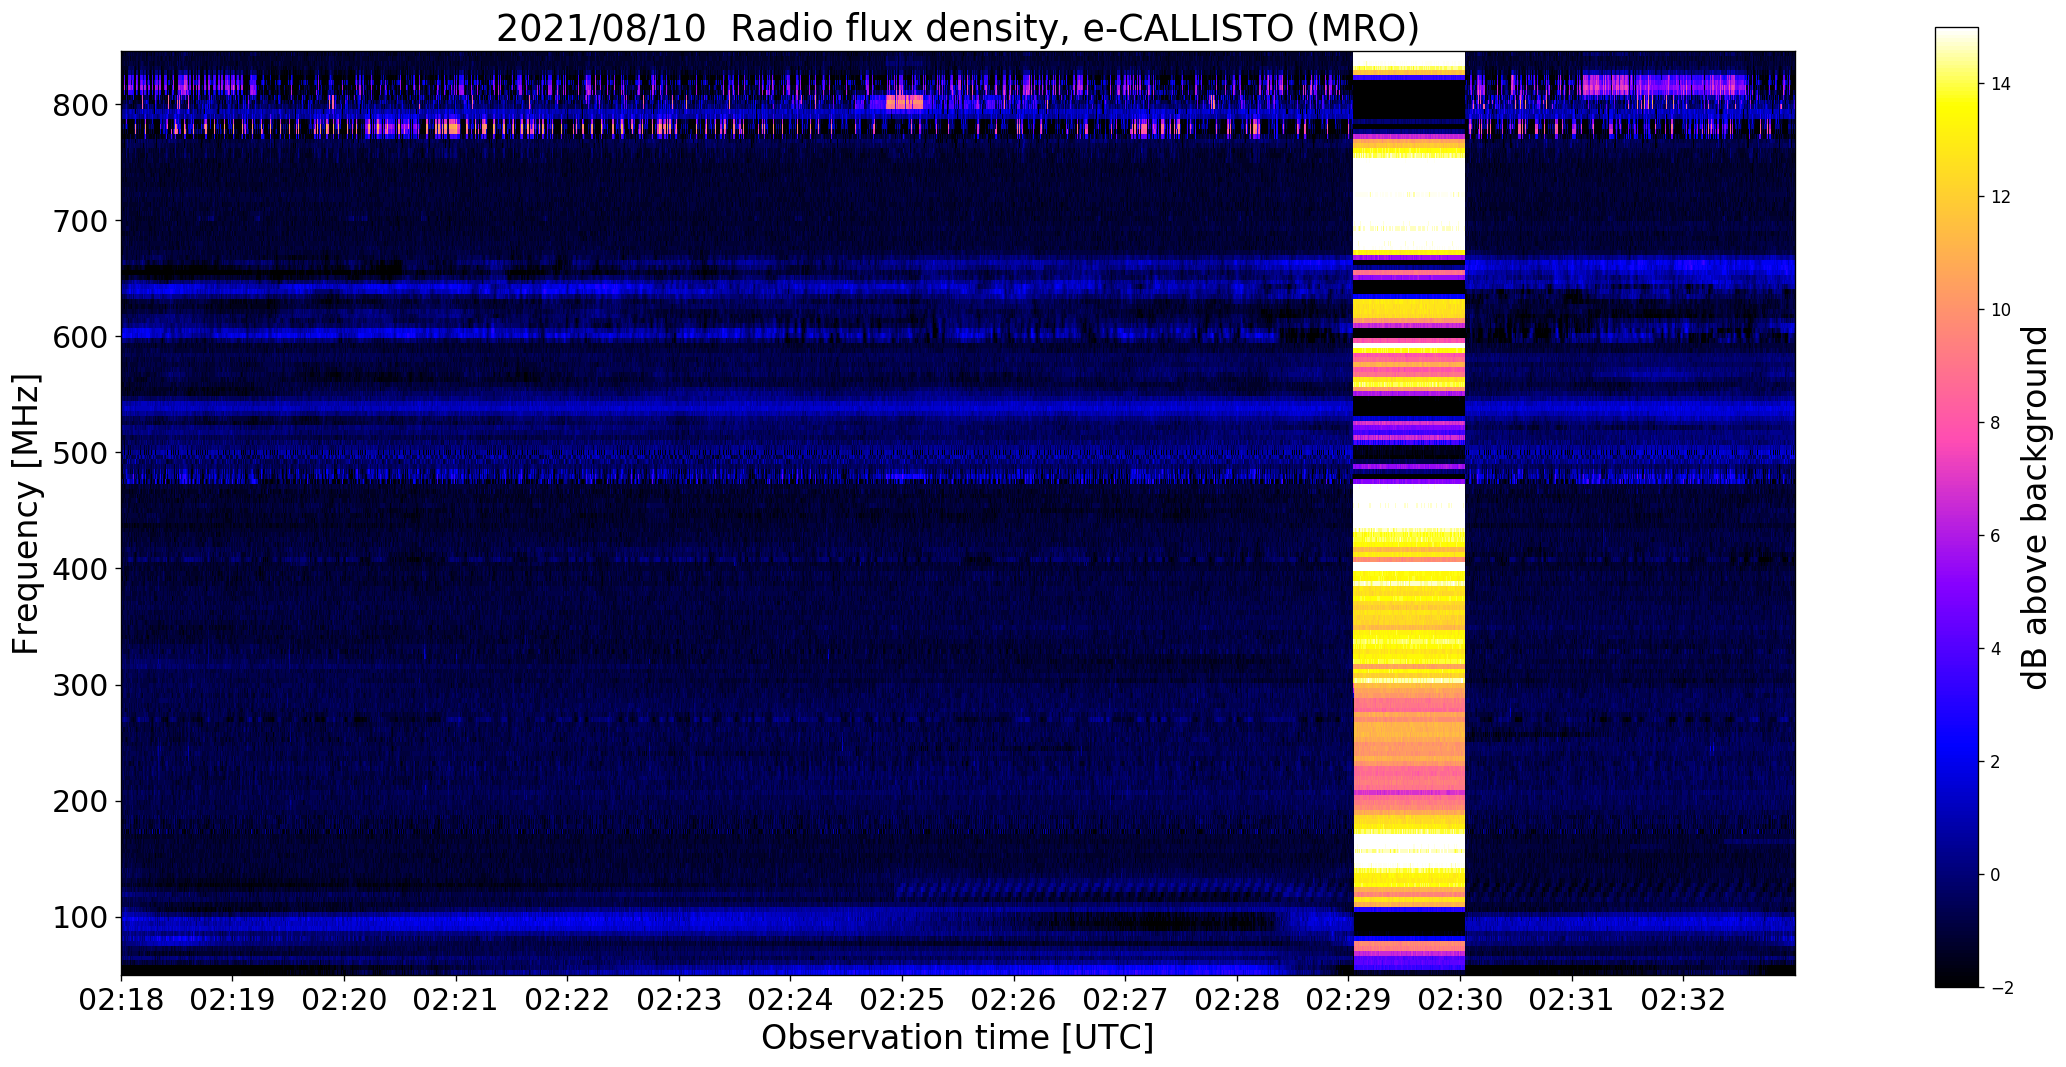Click the 800 frequency tick label
The width and height of the screenshot is (2066, 1067).
coord(80,105)
